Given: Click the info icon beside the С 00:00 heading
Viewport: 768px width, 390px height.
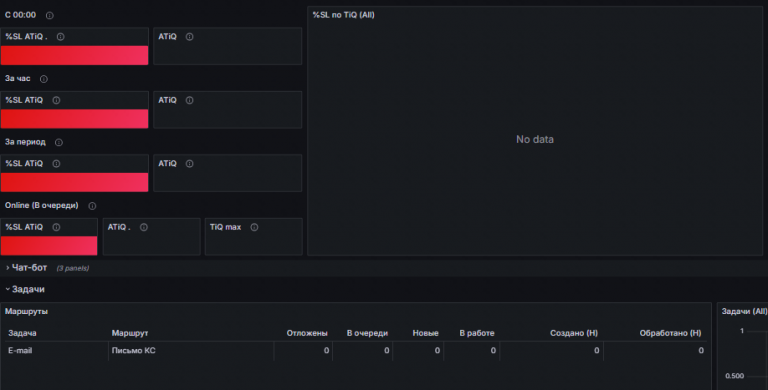Looking at the screenshot, I should (x=49, y=16).
